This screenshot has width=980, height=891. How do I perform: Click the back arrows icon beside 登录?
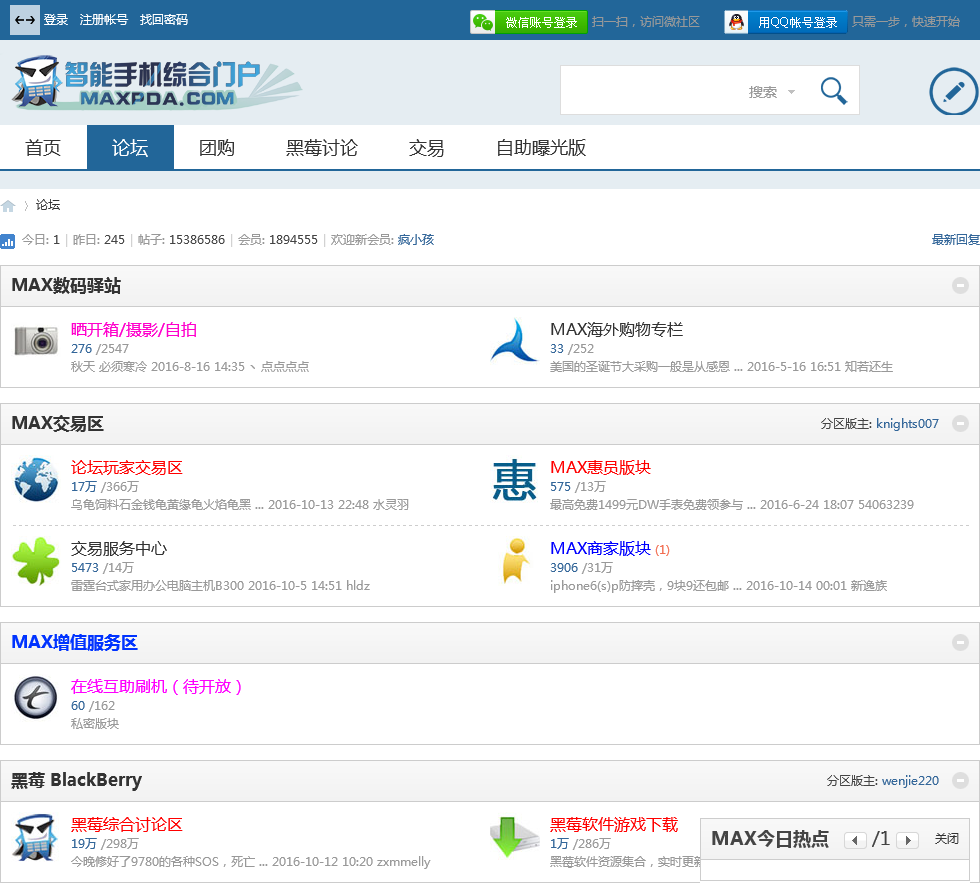coord(25,20)
